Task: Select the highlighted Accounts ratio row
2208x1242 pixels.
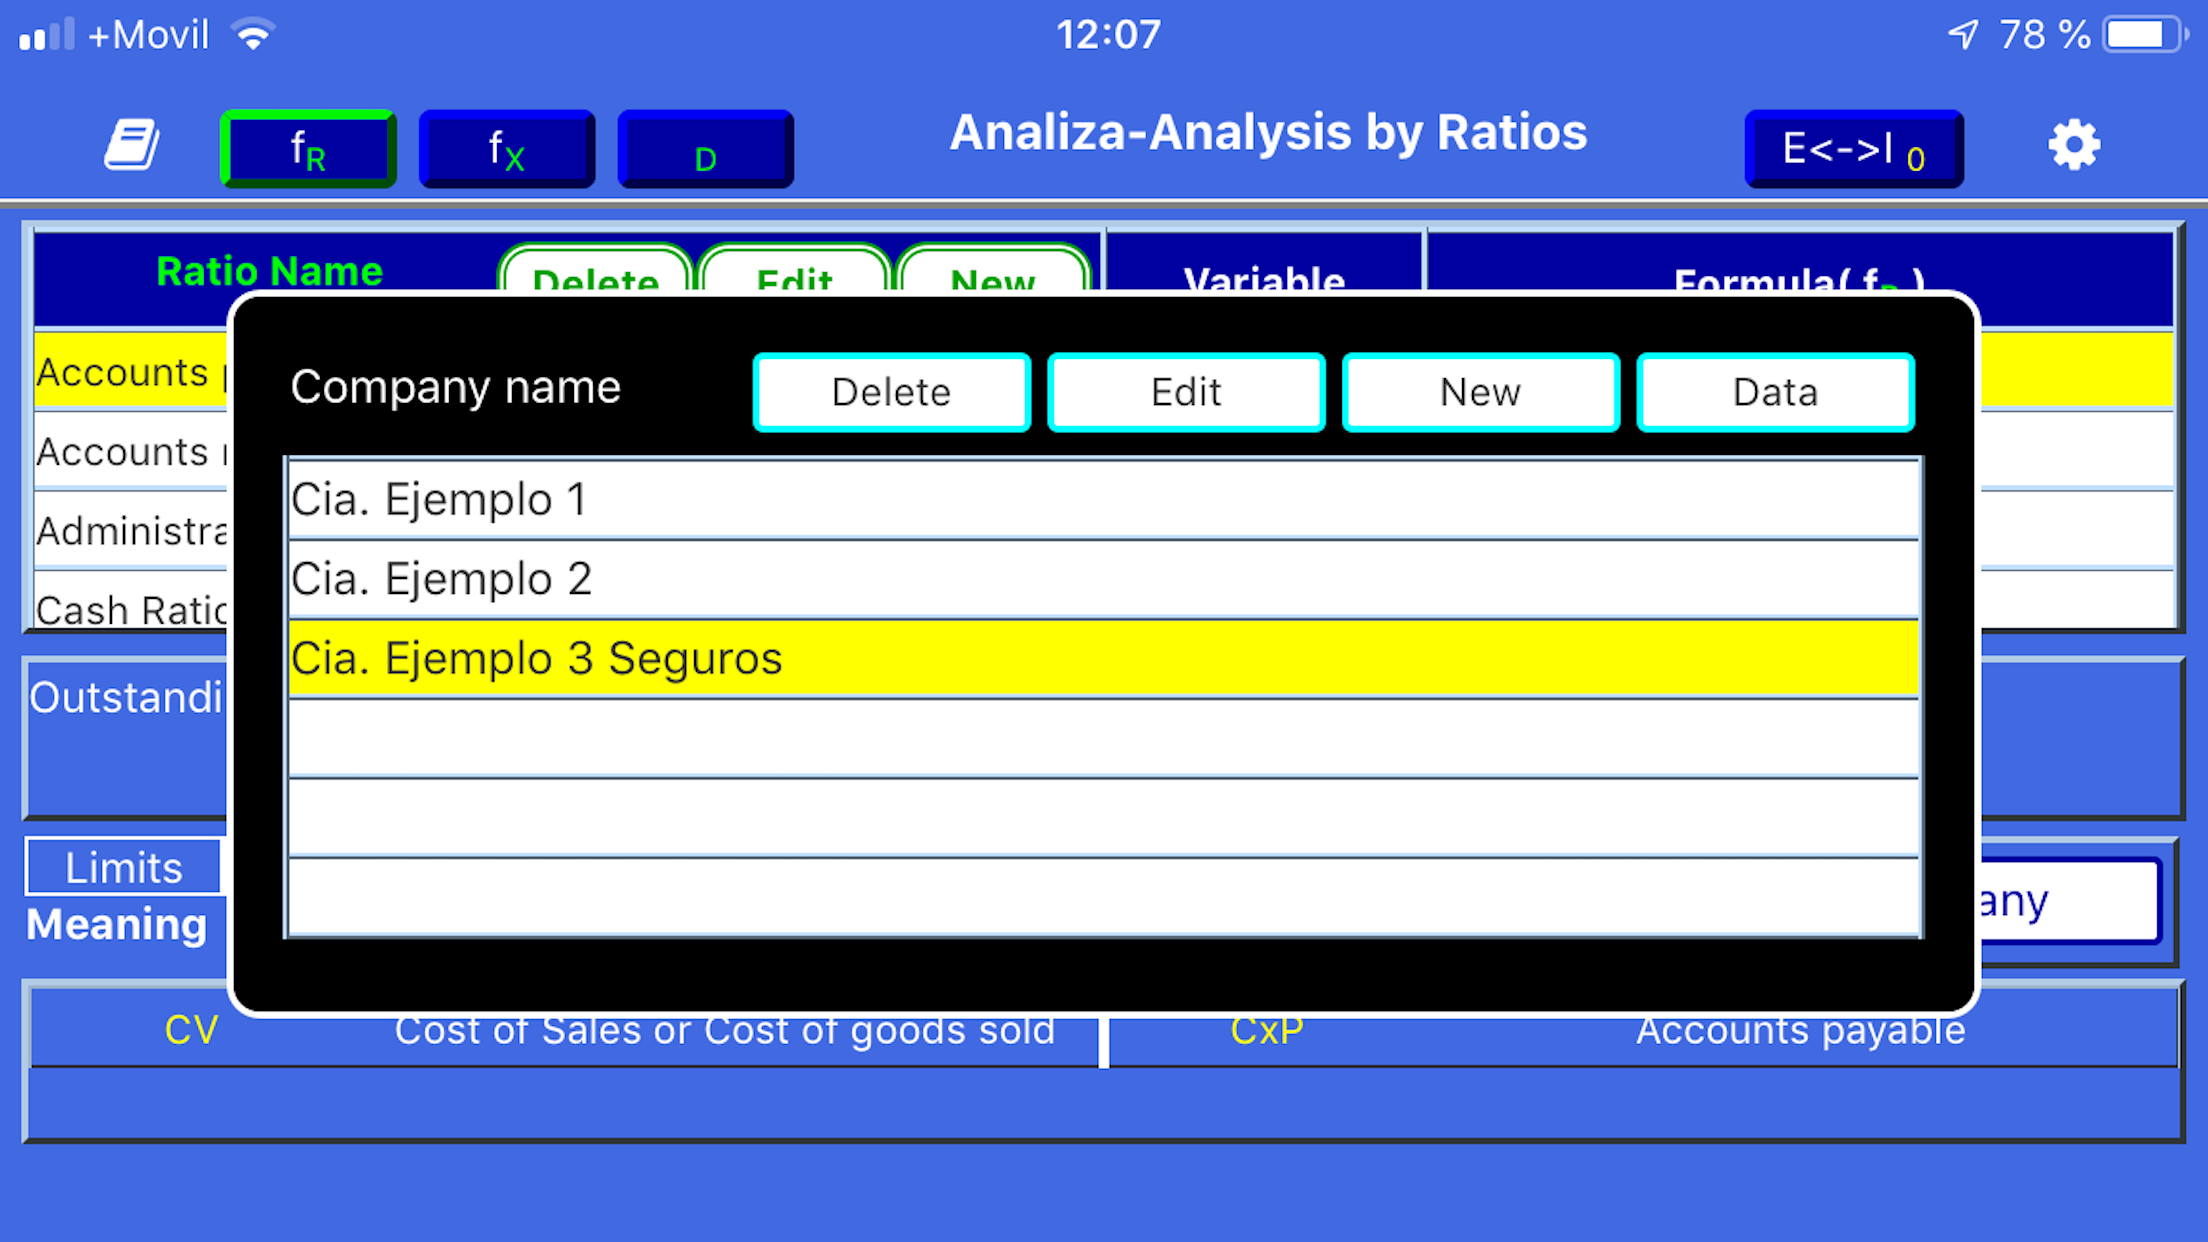Action: click(131, 371)
